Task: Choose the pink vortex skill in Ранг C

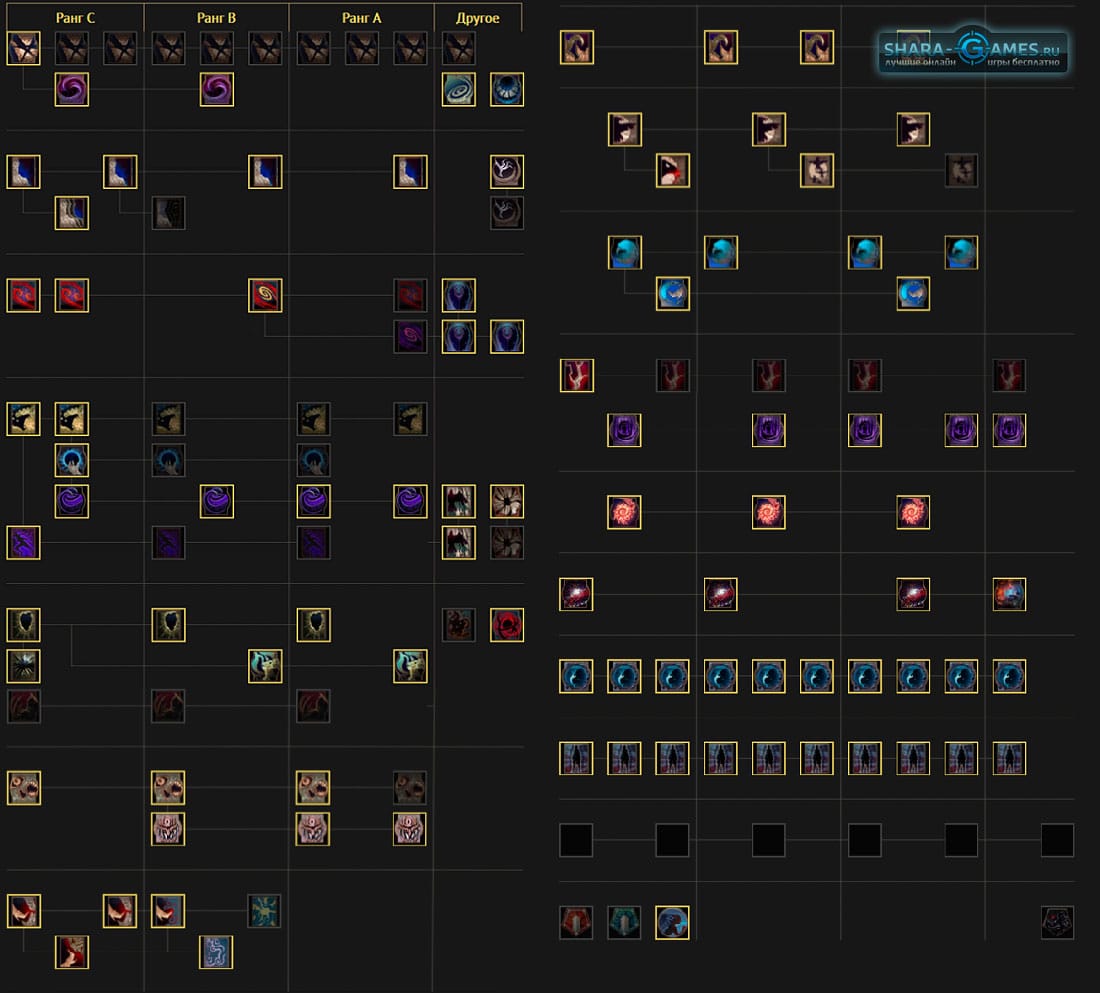Action: (x=72, y=90)
